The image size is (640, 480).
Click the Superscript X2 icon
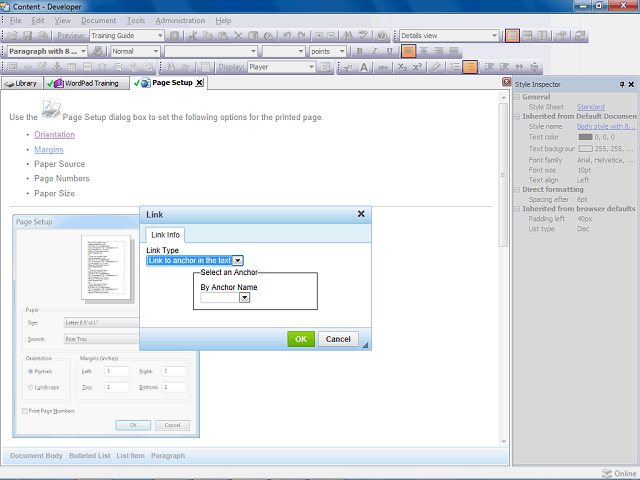417,67
